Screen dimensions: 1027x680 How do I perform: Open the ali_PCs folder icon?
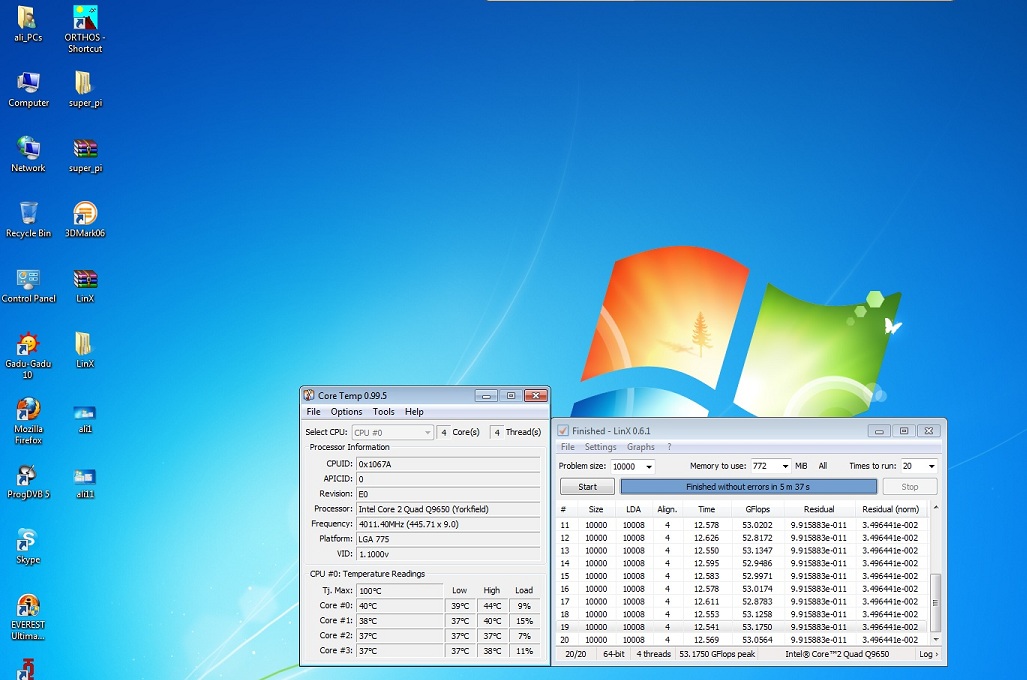point(28,24)
